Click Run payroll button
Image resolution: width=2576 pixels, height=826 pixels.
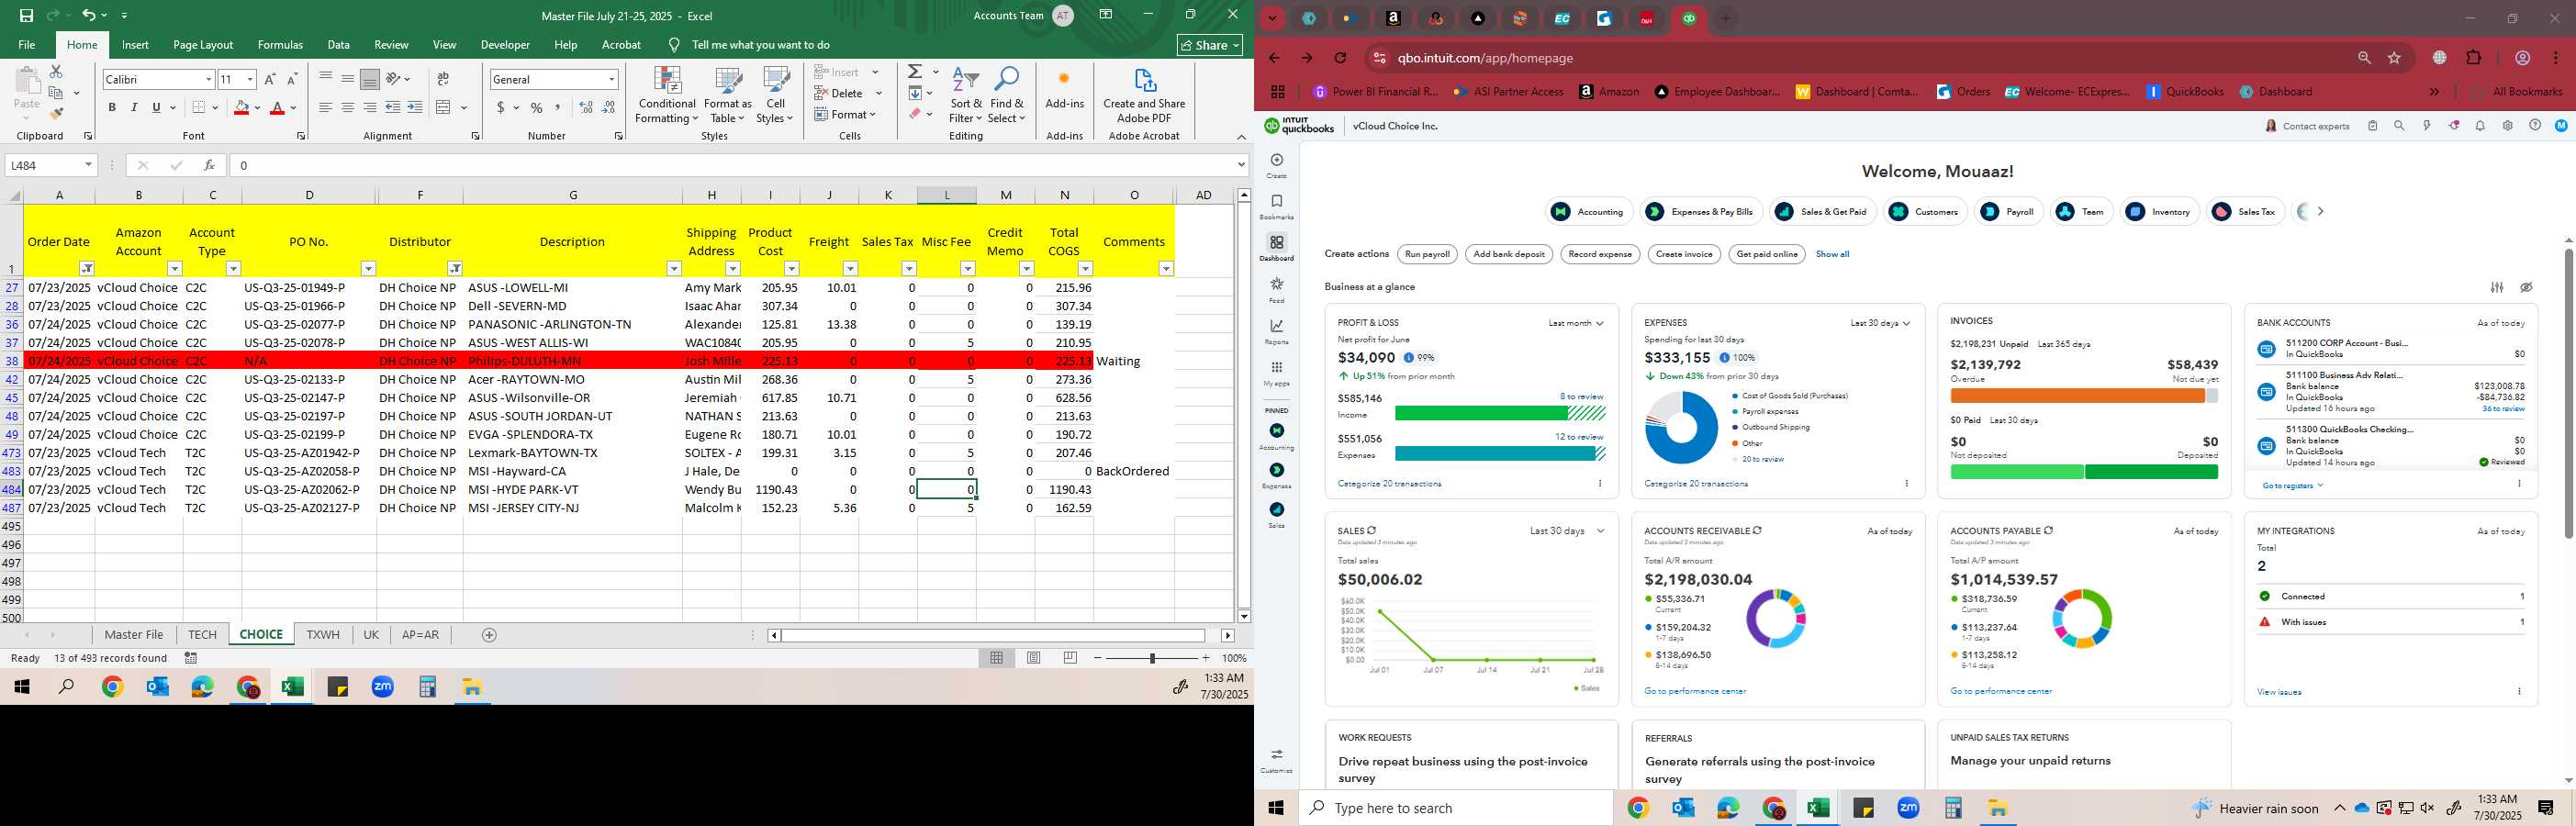click(x=1427, y=254)
